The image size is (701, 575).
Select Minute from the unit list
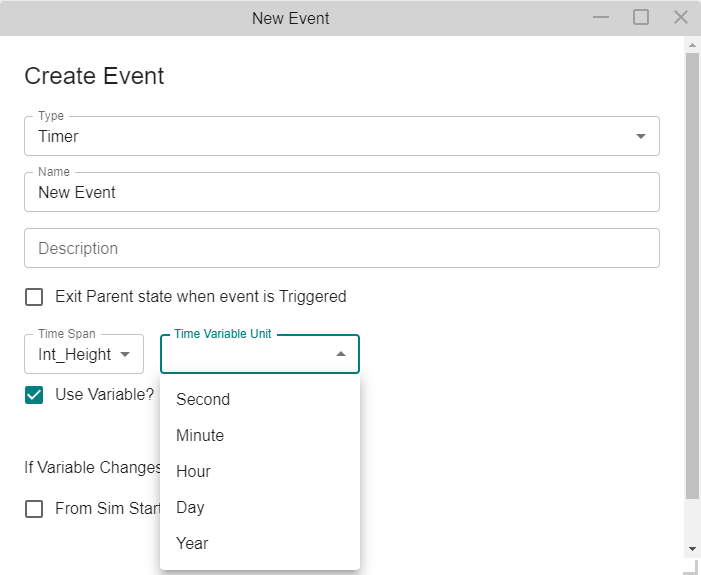point(260,435)
